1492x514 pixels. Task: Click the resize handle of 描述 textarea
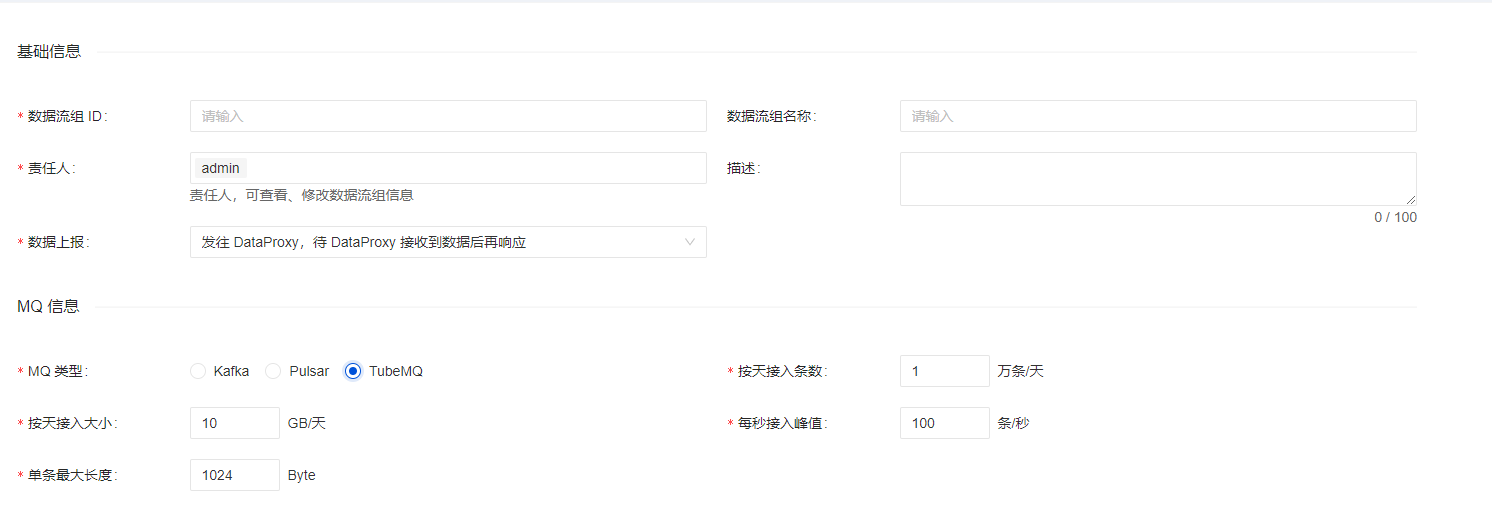[1410, 200]
